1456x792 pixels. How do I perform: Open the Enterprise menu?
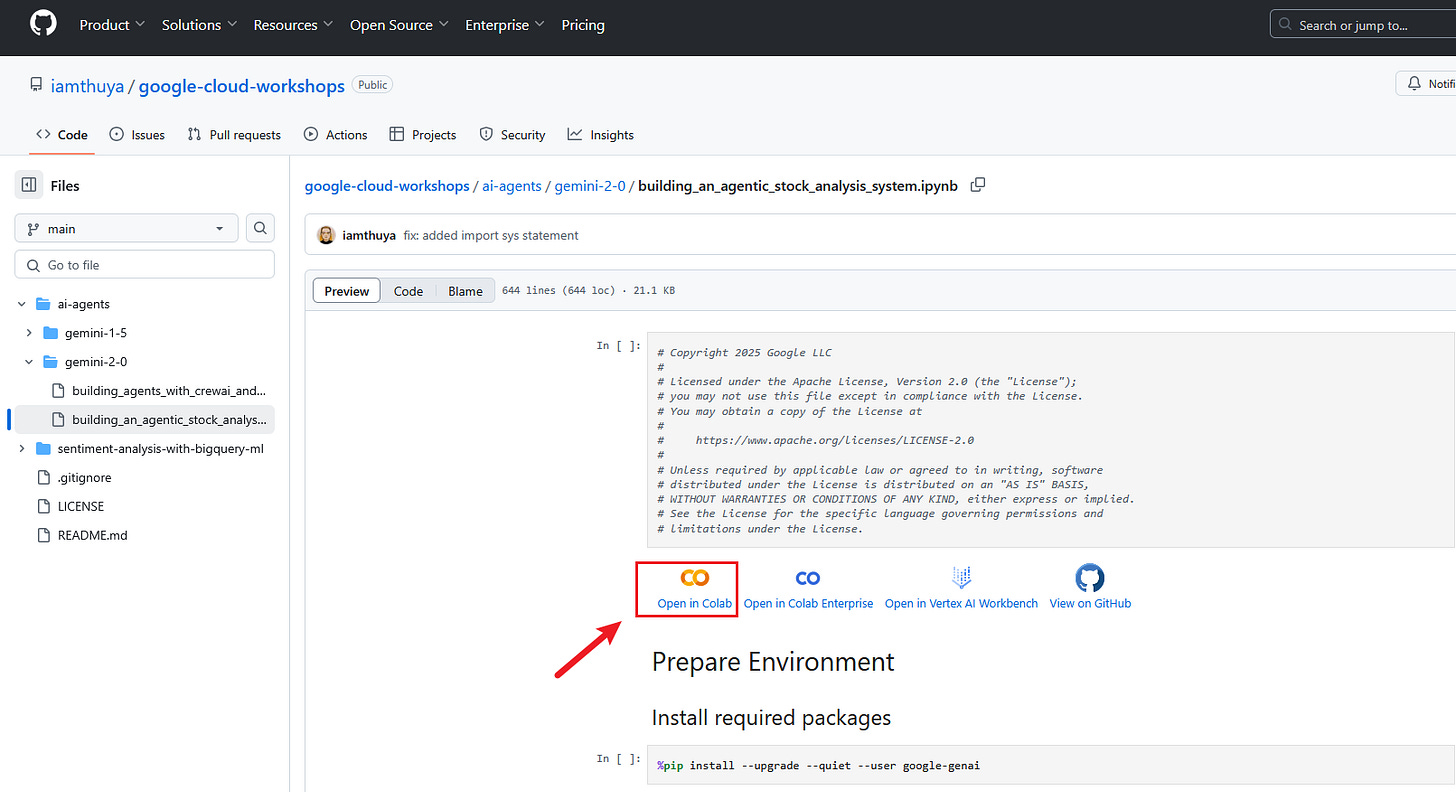point(505,25)
